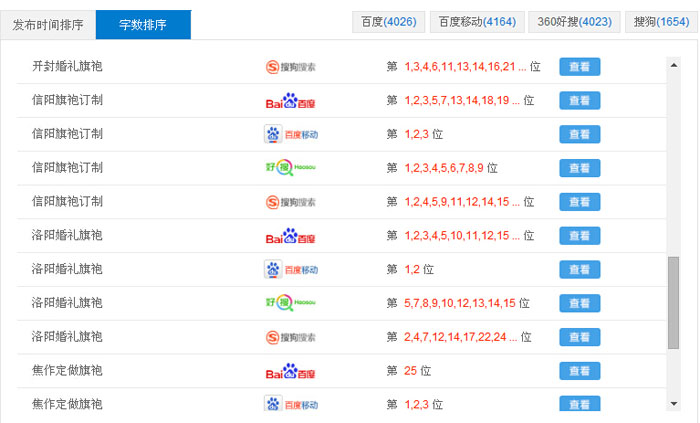Select keyword 开封婚礼旗袍
700x423 pixels.
coord(67,66)
